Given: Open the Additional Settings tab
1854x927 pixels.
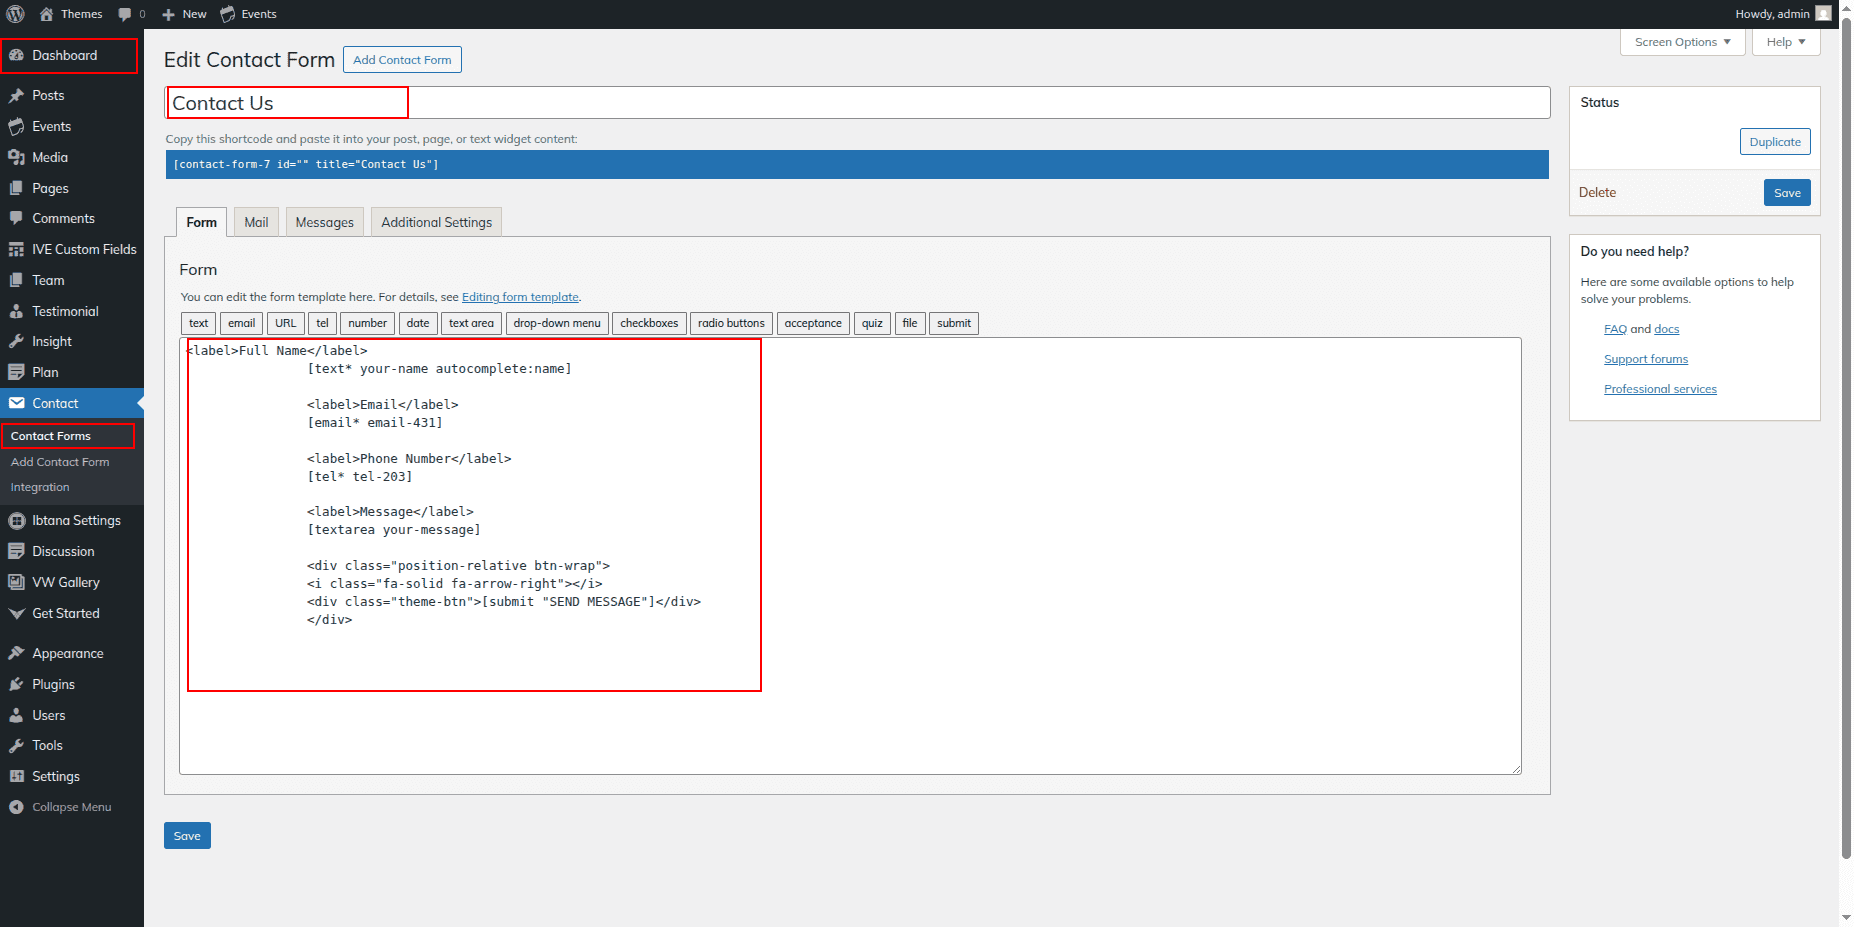Looking at the screenshot, I should point(436,222).
